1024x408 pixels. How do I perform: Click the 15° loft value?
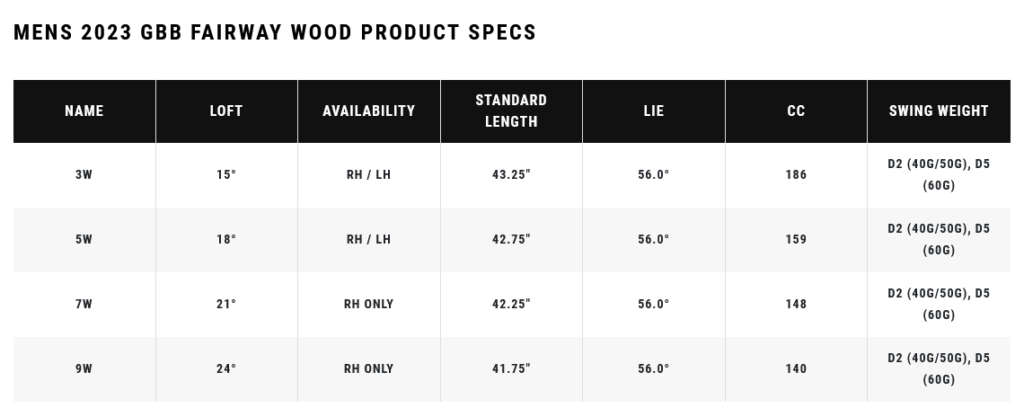tap(226, 175)
